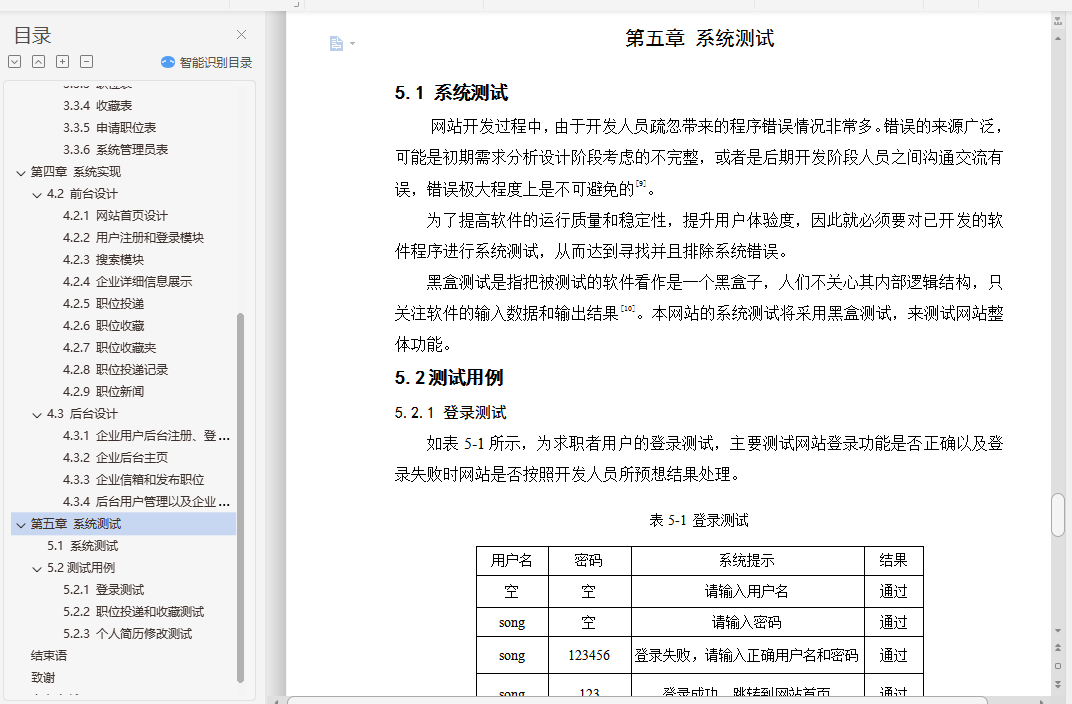Navigate to 4.2.9 职位新闻
This screenshot has height=704, width=1072.
coord(103,391)
